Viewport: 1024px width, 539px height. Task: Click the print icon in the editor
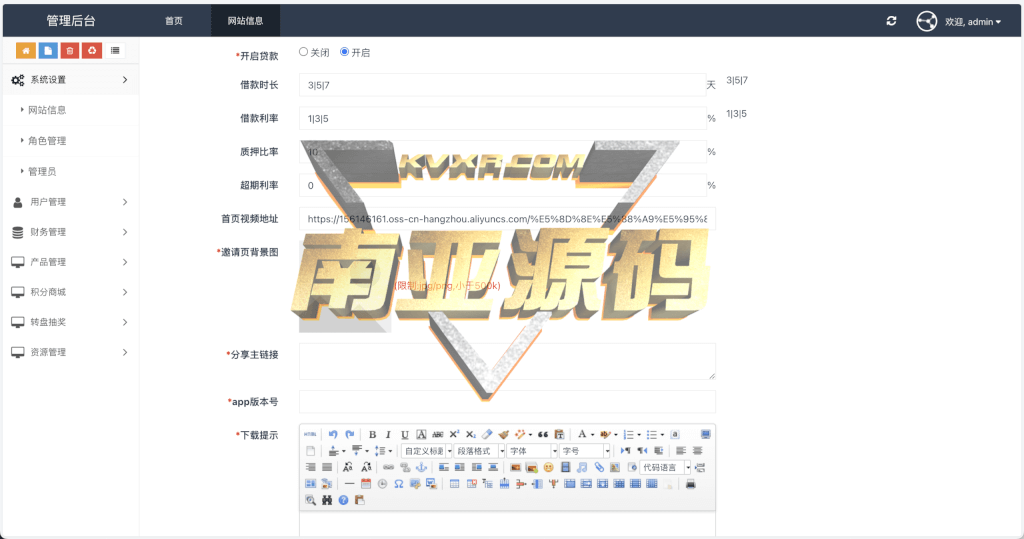pos(690,484)
